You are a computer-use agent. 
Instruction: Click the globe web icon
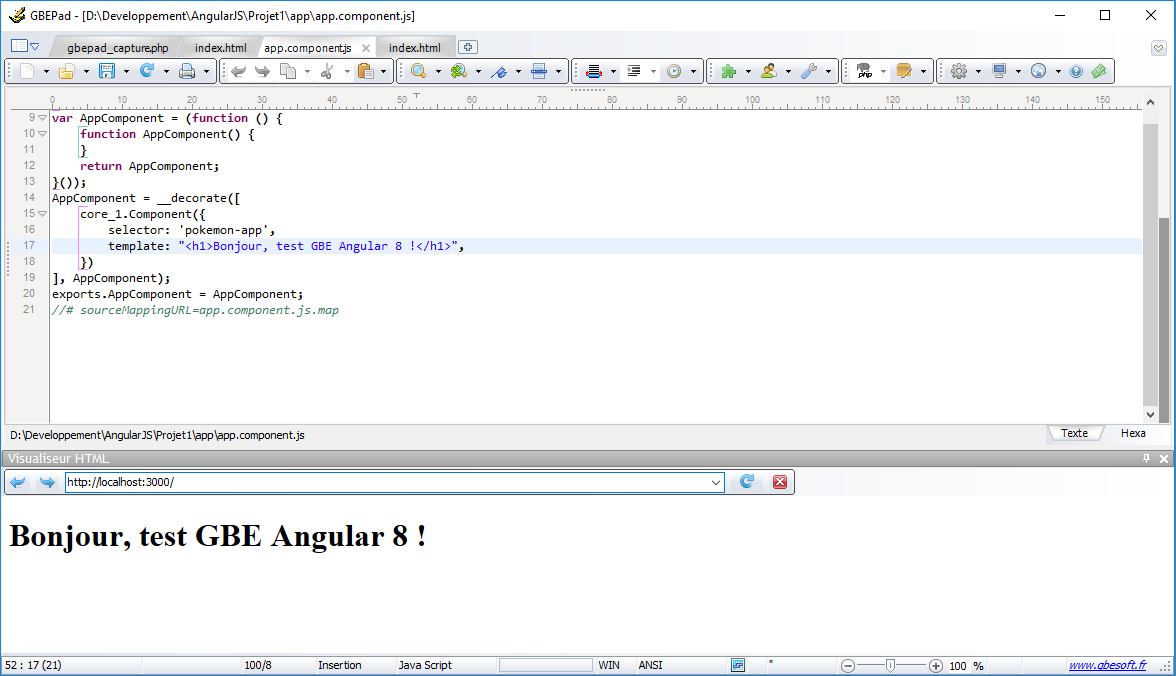tap(1039, 71)
